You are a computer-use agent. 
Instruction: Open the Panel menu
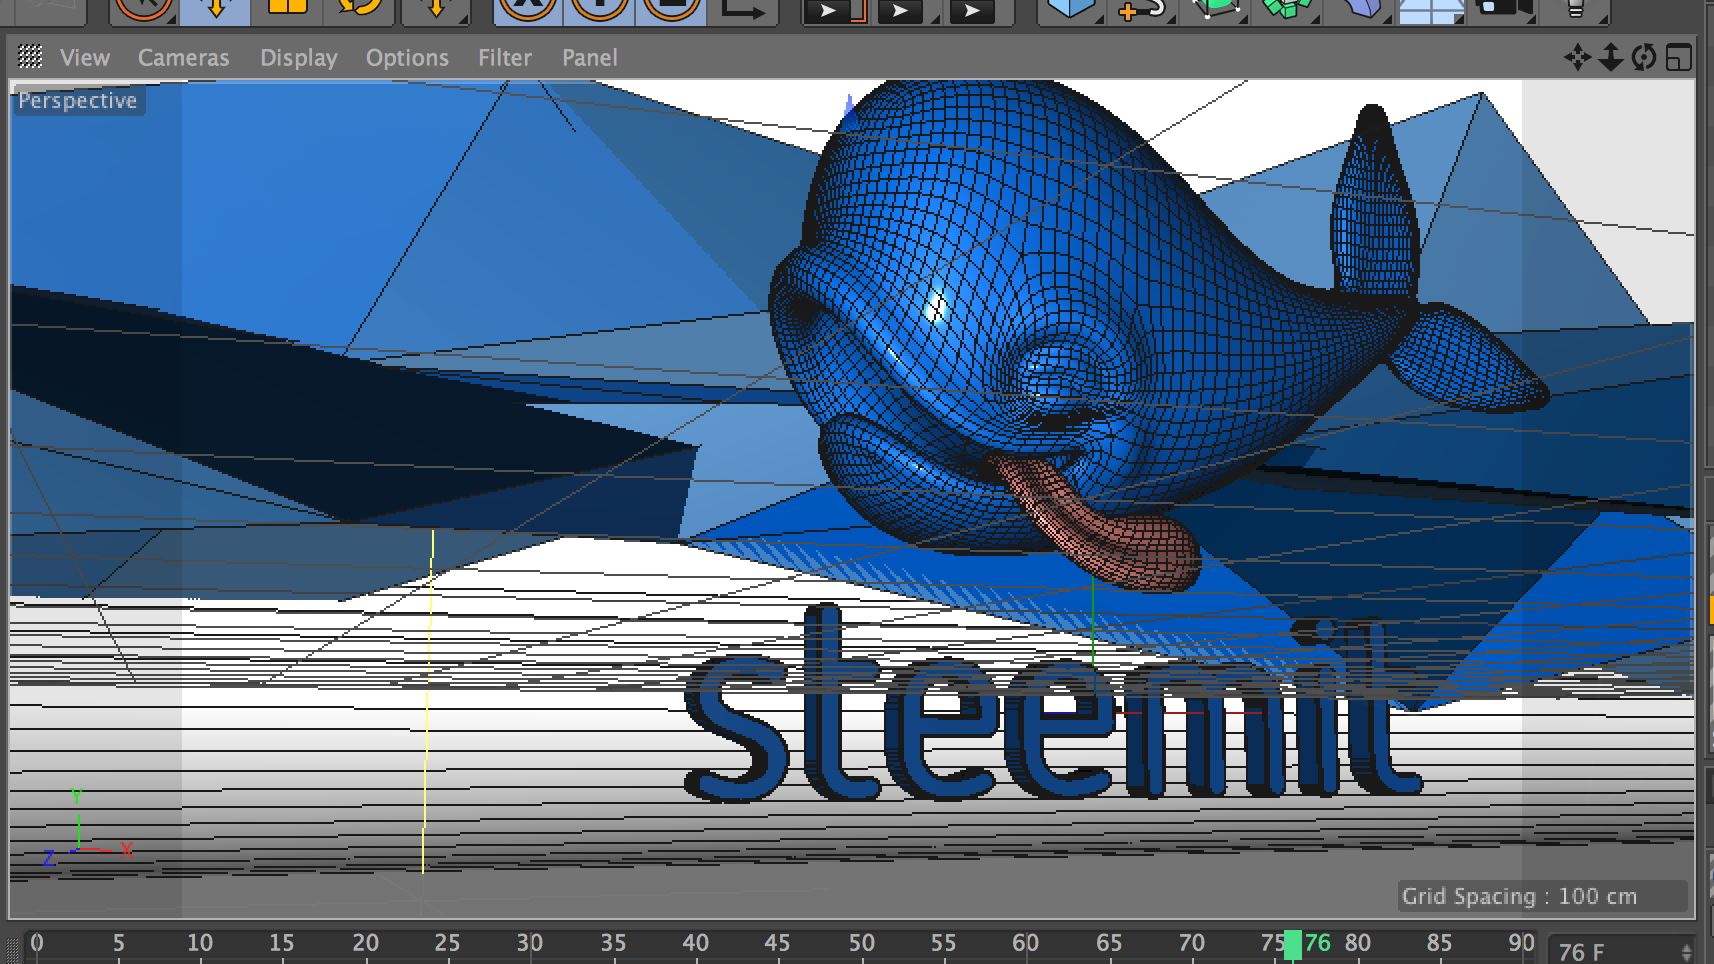(x=589, y=58)
